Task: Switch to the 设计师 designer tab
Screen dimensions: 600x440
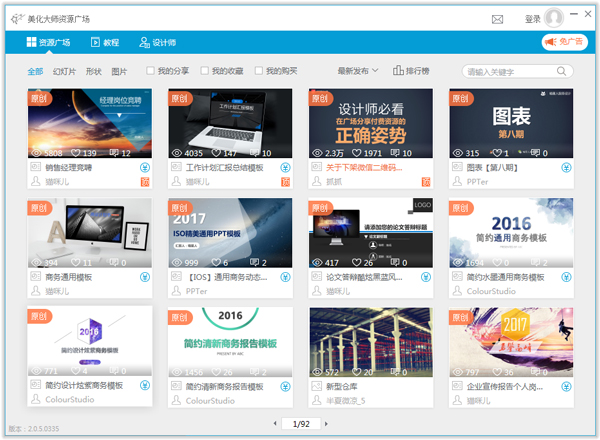Action: click(158, 42)
